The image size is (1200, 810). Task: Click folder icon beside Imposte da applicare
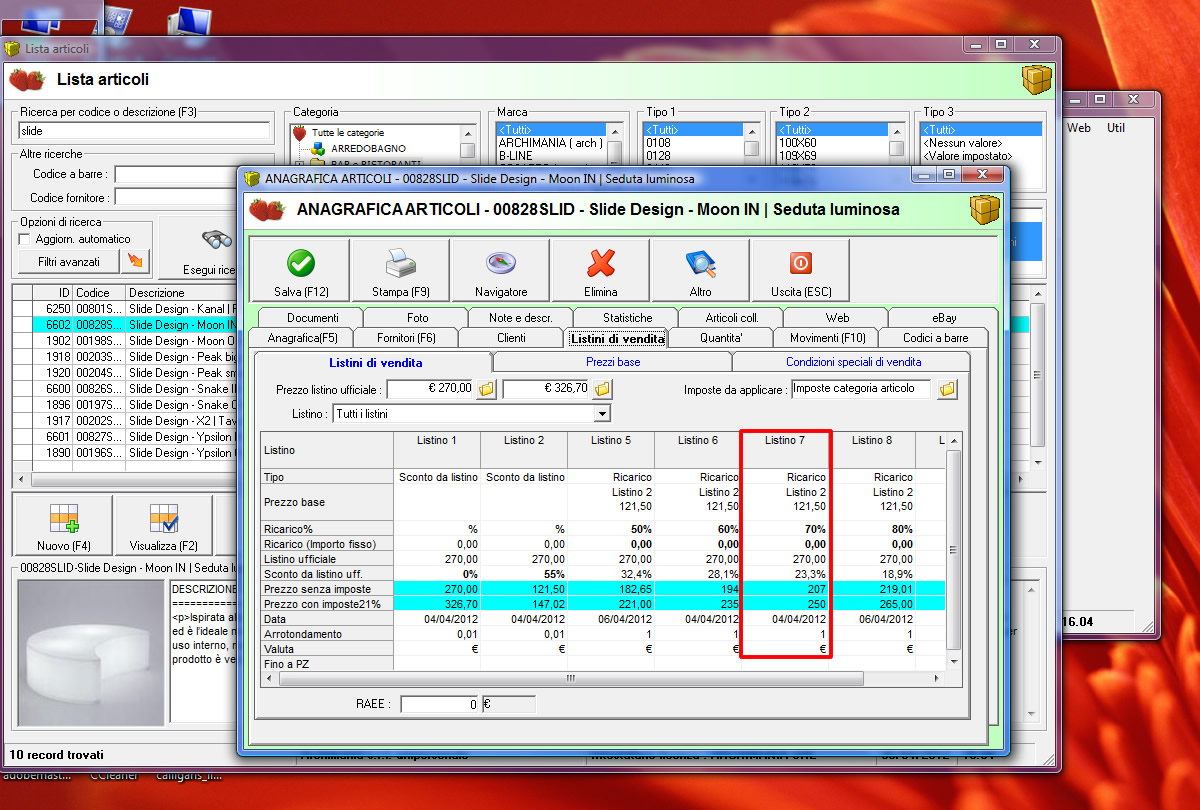[x=947, y=388]
